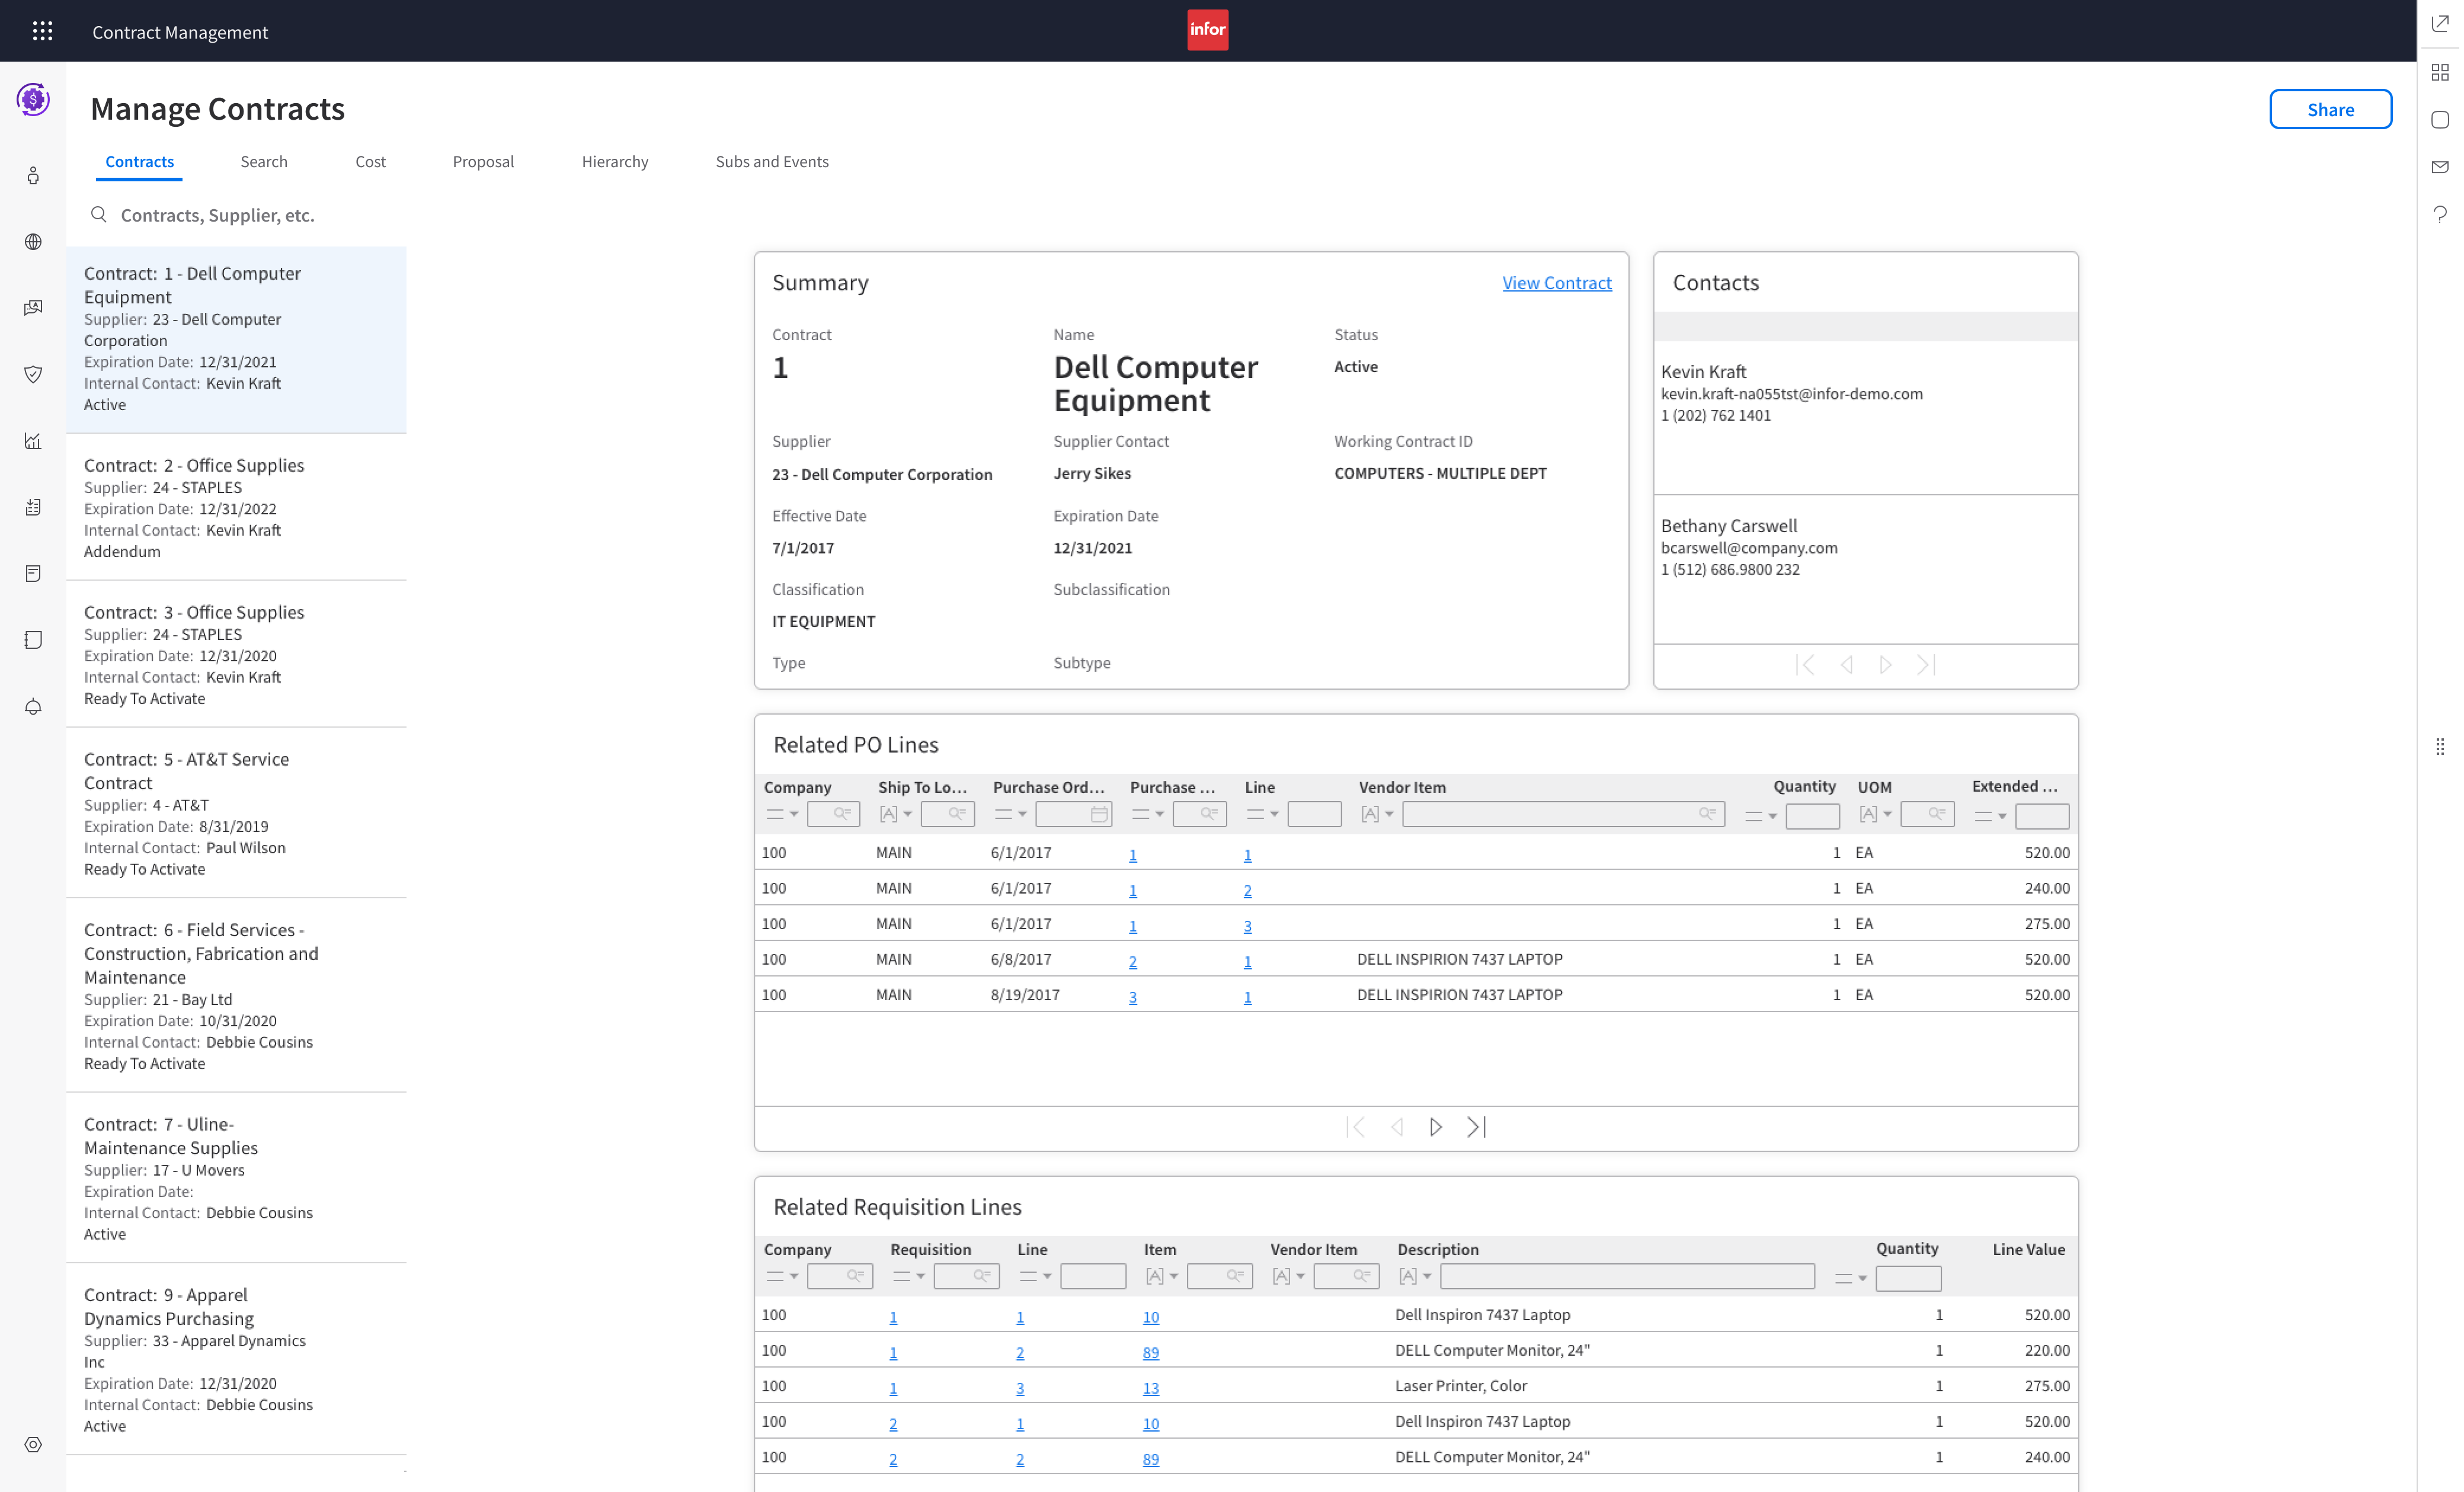Click the Share button
The image size is (2464, 1492).
(2330, 109)
